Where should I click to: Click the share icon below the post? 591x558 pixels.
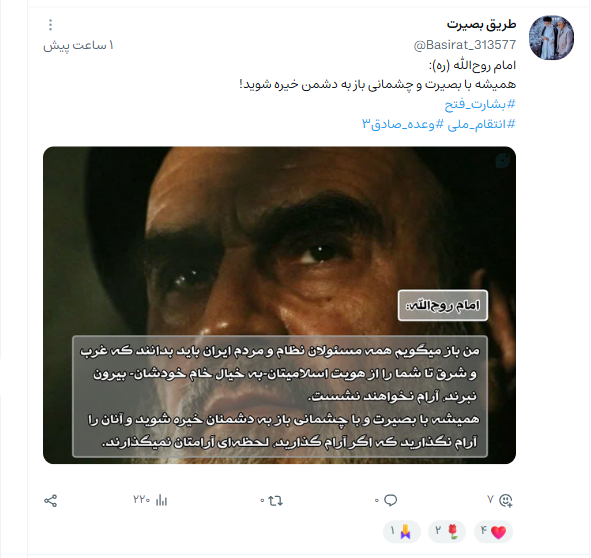tap(51, 501)
